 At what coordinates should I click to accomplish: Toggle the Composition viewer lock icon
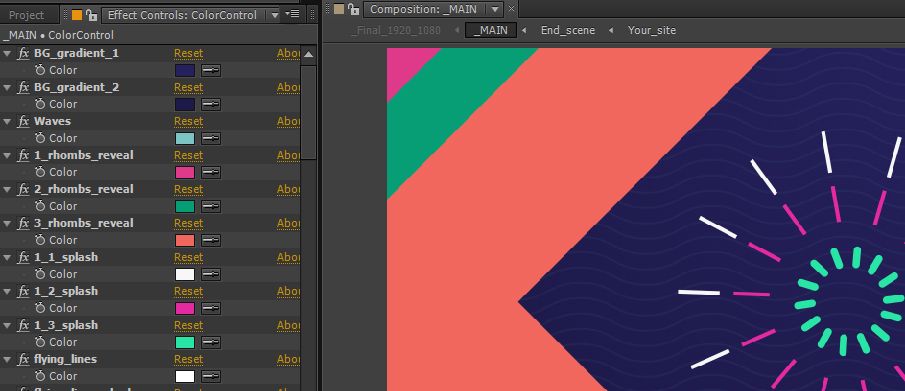(353, 9)
